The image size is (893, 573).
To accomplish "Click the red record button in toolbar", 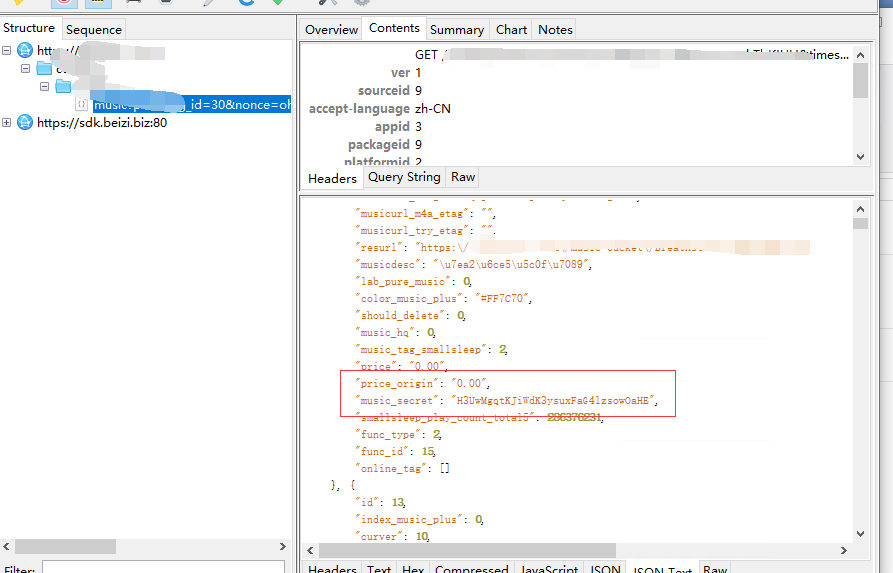I will point(63,3).
